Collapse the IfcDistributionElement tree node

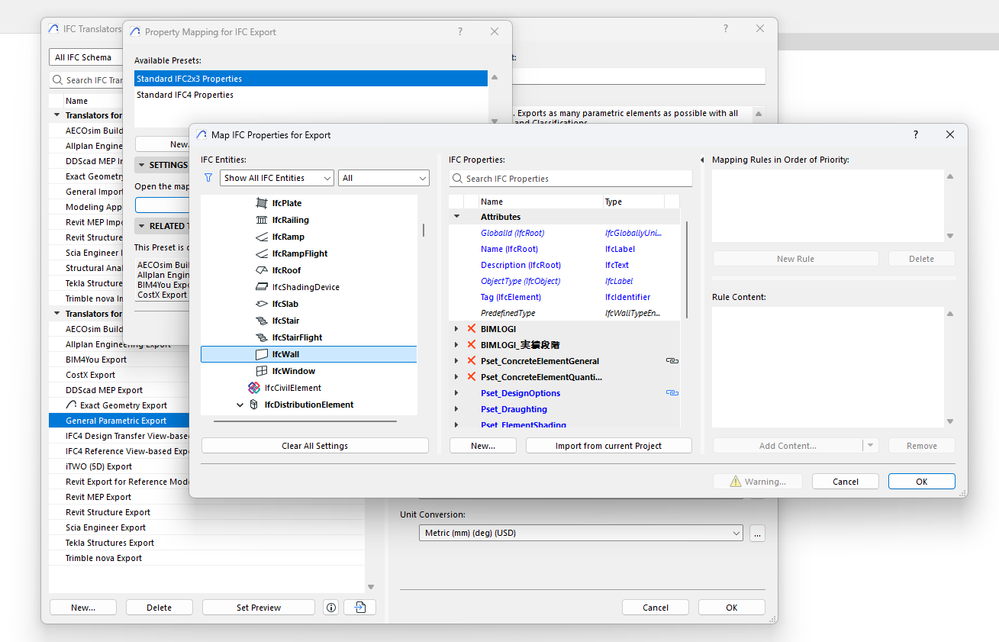pos(240,404)
